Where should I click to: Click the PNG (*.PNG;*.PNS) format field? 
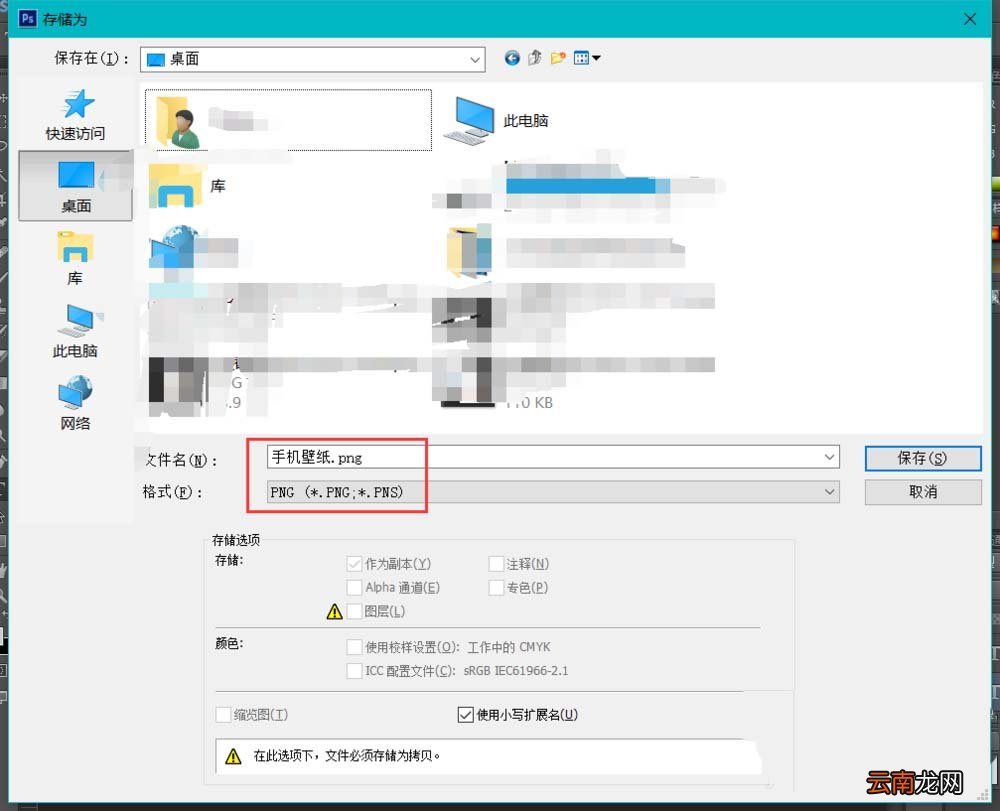553,492
